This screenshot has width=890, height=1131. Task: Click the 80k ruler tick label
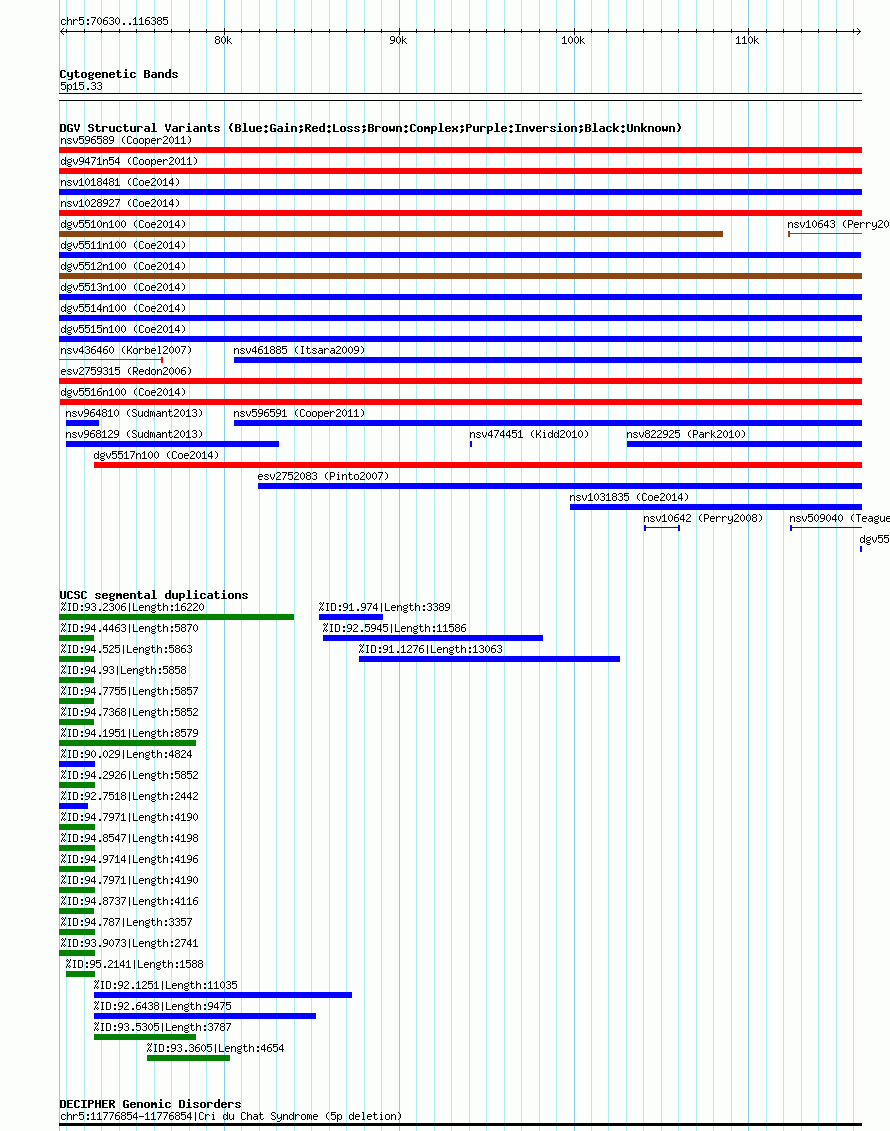click(x=224, y=40)
